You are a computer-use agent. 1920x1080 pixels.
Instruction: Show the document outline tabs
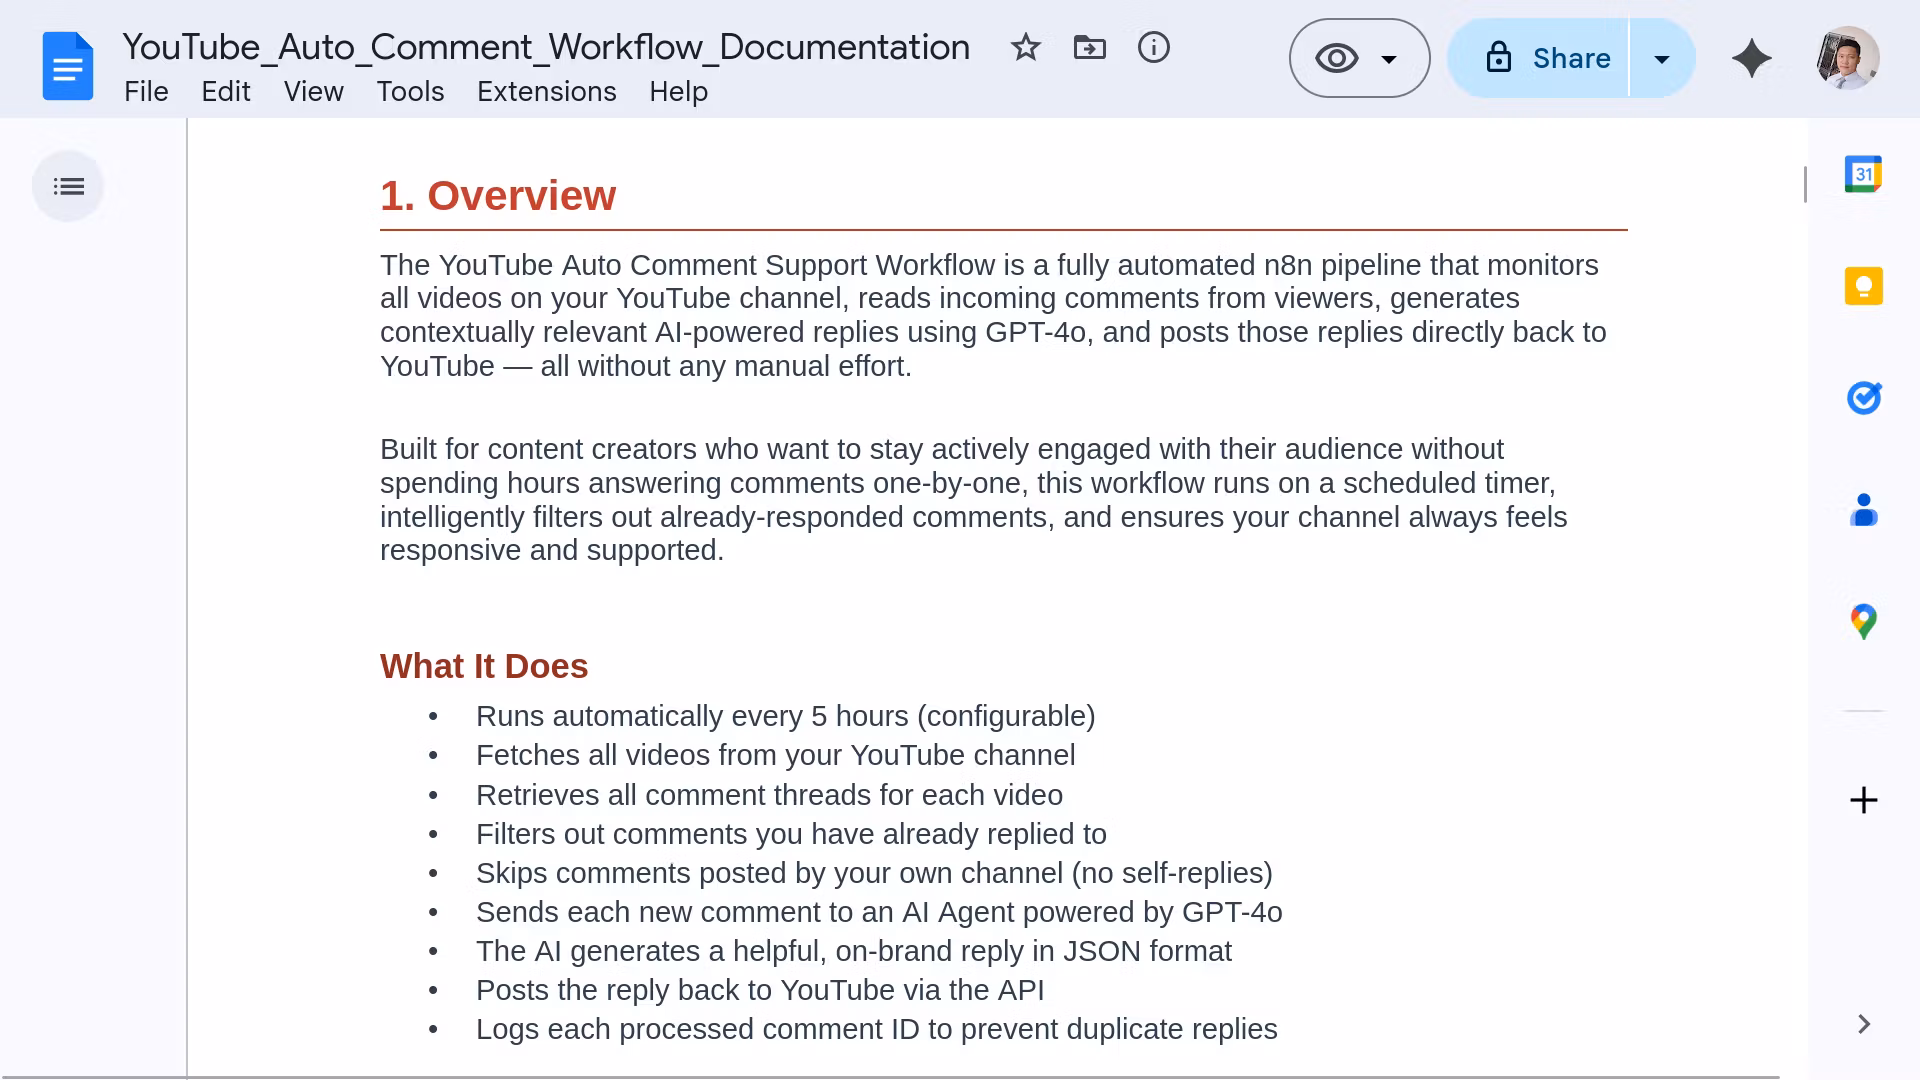pos(68,186)
